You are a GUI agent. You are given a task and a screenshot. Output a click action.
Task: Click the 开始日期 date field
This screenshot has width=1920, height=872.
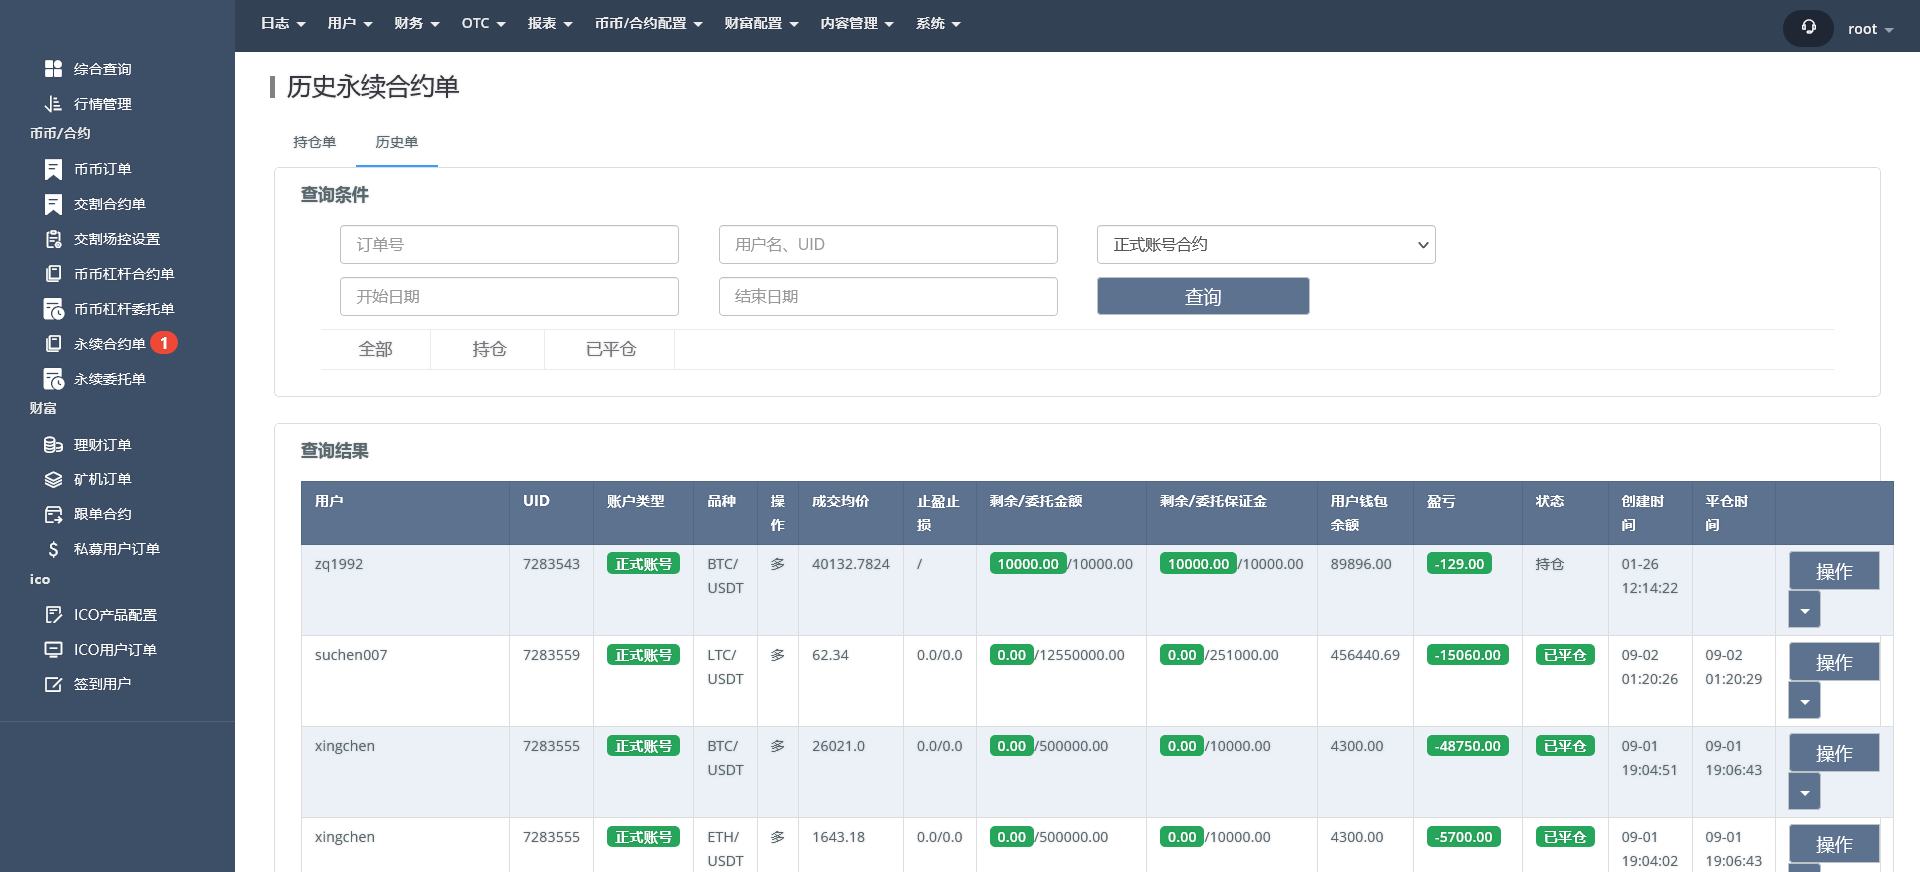[x=509, y=297]
